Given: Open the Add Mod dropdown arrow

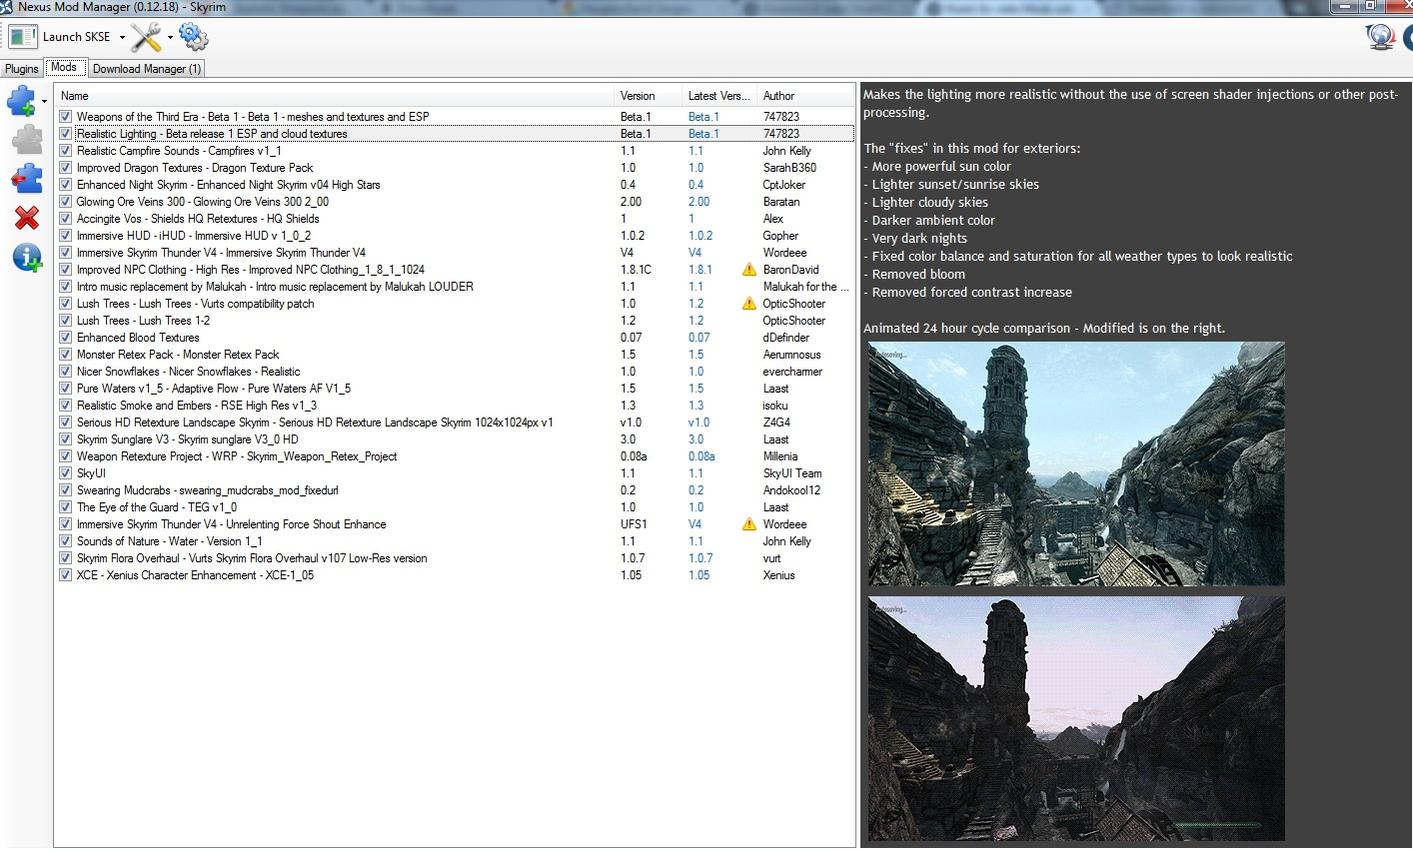Looking at the screenshot, I should [x=44, y=101].
